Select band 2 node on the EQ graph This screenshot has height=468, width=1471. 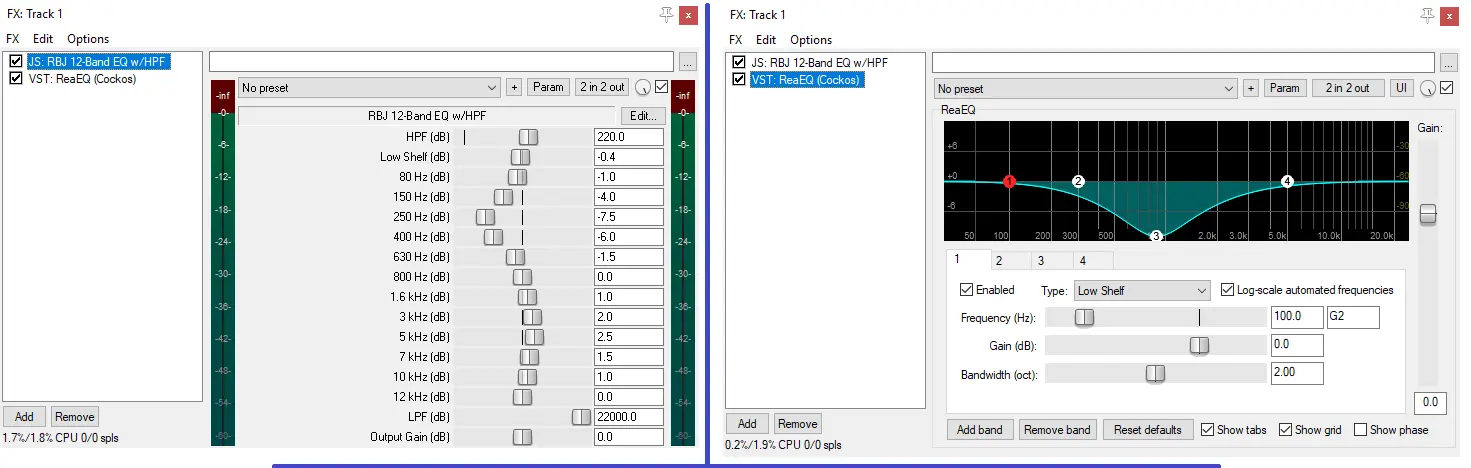pyautogui.click(x=1078, y=182)
